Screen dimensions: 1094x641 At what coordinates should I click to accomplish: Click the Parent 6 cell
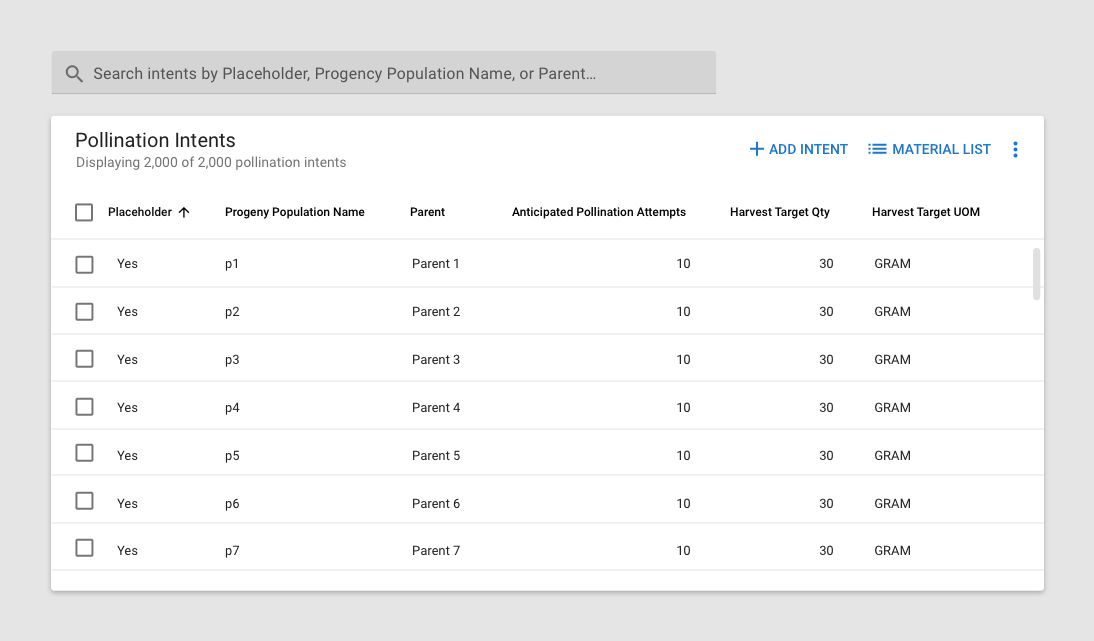[x=436, y=504]
